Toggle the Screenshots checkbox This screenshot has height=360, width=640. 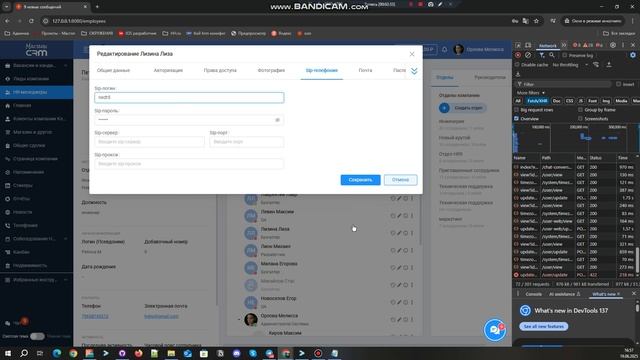(580, 119)
